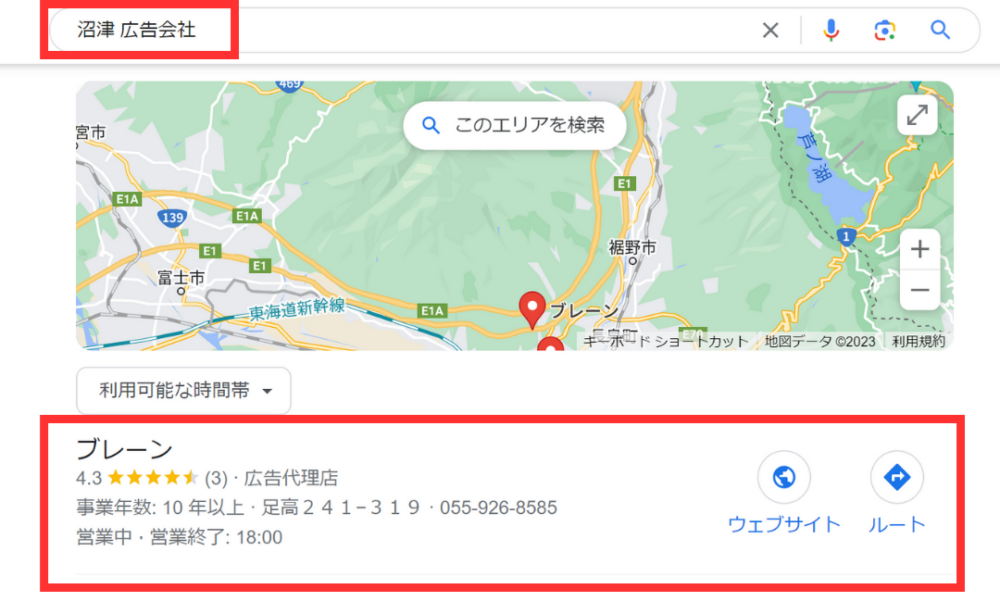Open the ブレーン business listing title
The image size is (1000, 614).
pos(124,449)
